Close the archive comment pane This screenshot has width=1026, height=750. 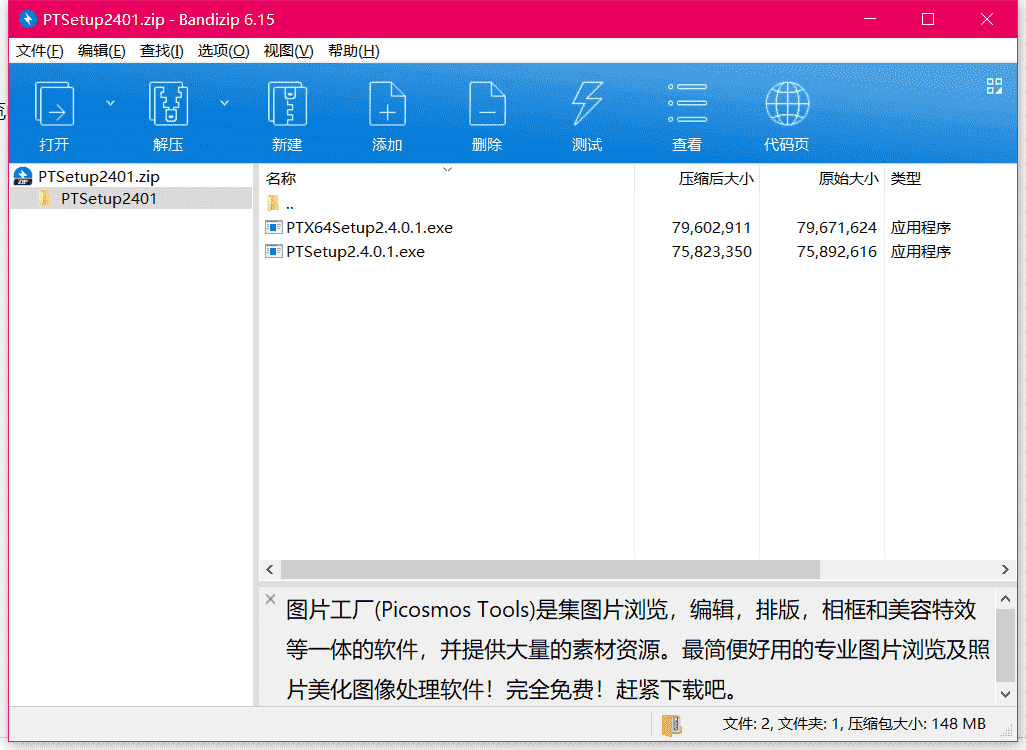point(270,599)
